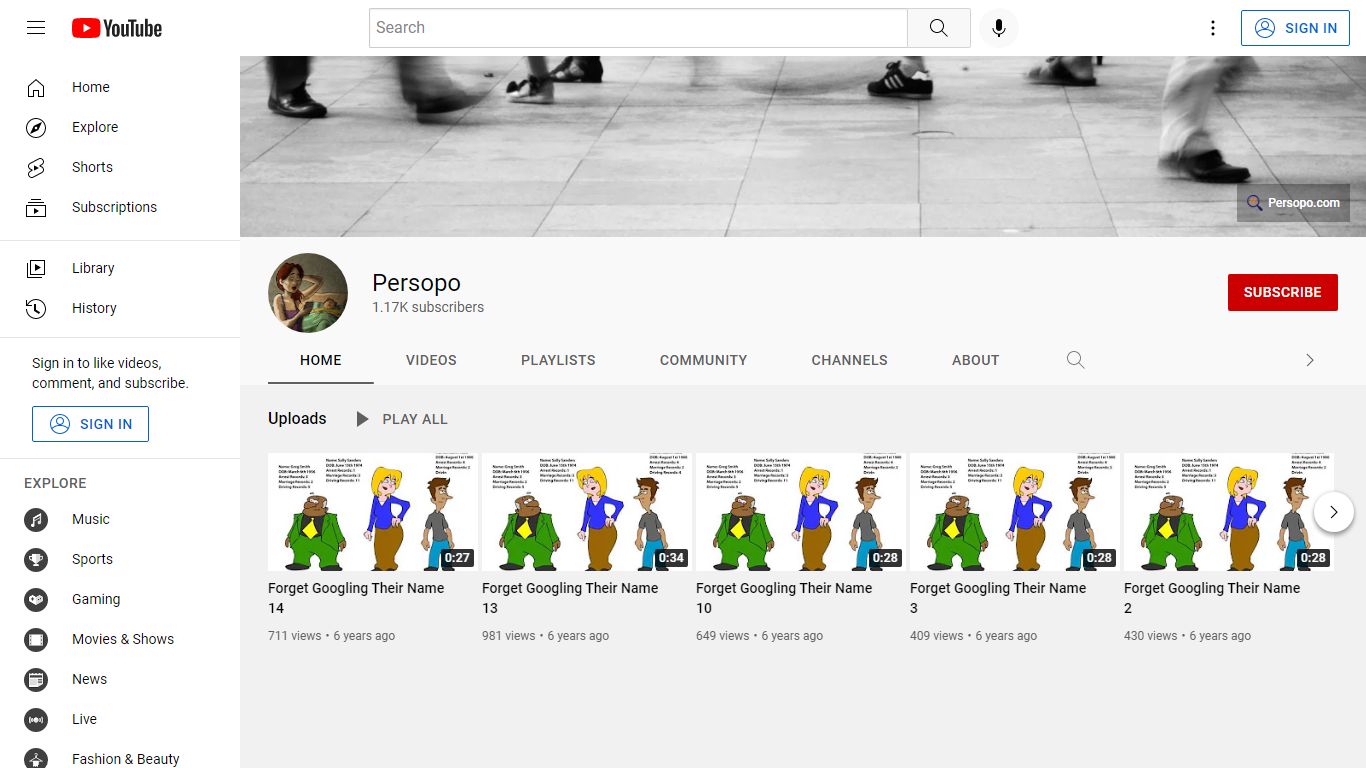Click the Library label in sidebar
The image size is (1366, 768).
93,268
